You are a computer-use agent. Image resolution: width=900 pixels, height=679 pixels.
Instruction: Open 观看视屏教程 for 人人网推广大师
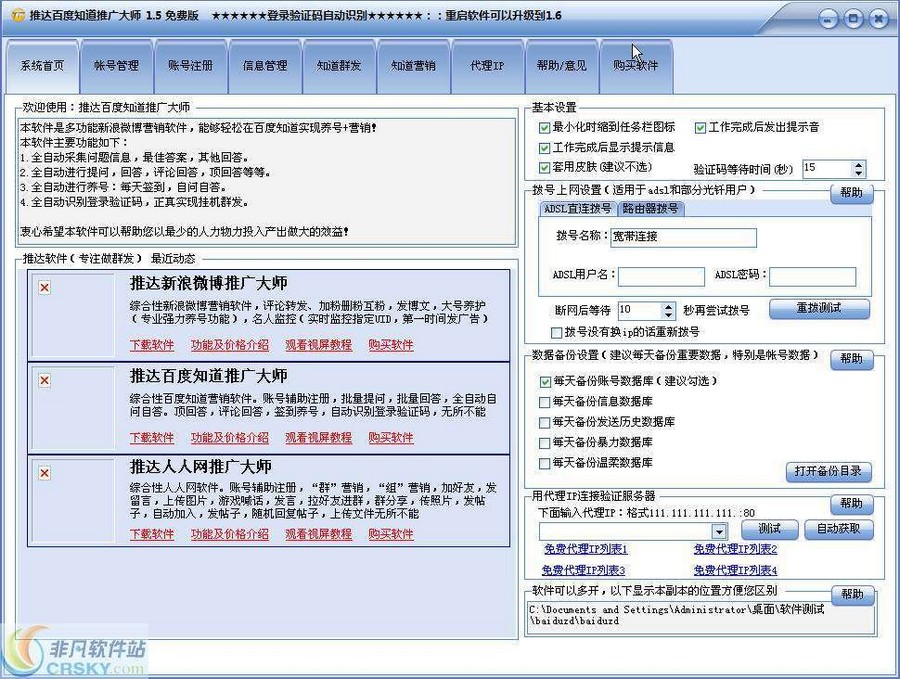click(319, 534)
